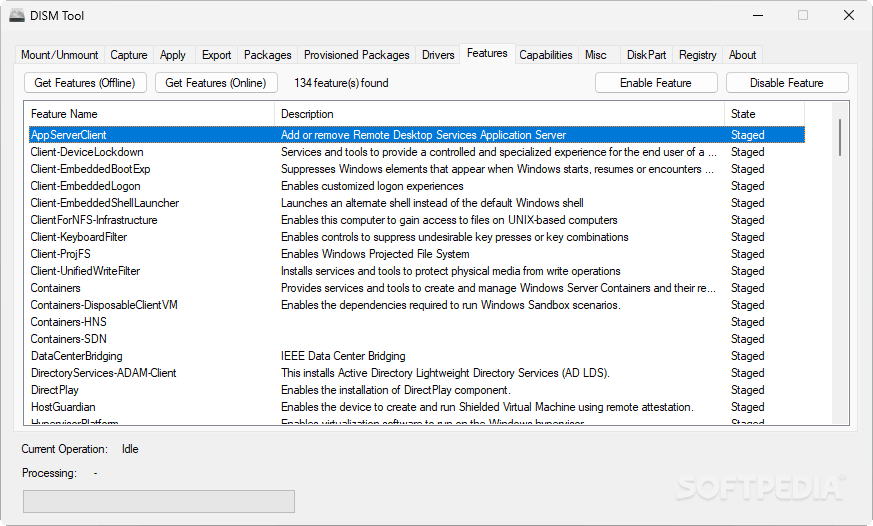Click the operation progress bar
Screen dimensions: 873x526
click(x=159, y=502)
